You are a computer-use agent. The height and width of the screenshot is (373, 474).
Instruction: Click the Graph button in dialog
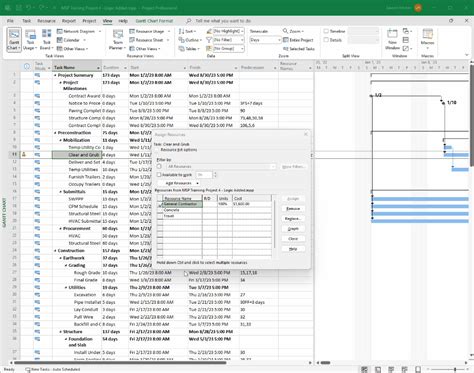[x=293, y=229]
